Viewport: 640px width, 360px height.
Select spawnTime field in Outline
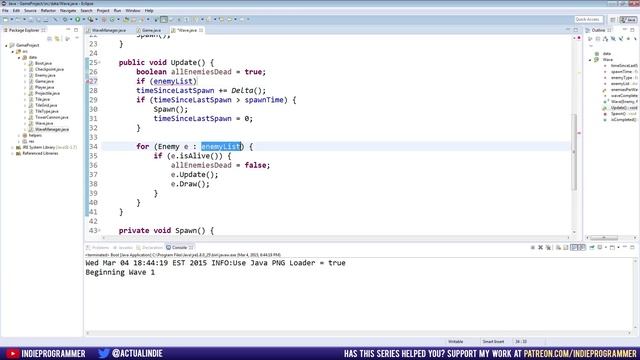coord(621,72)
